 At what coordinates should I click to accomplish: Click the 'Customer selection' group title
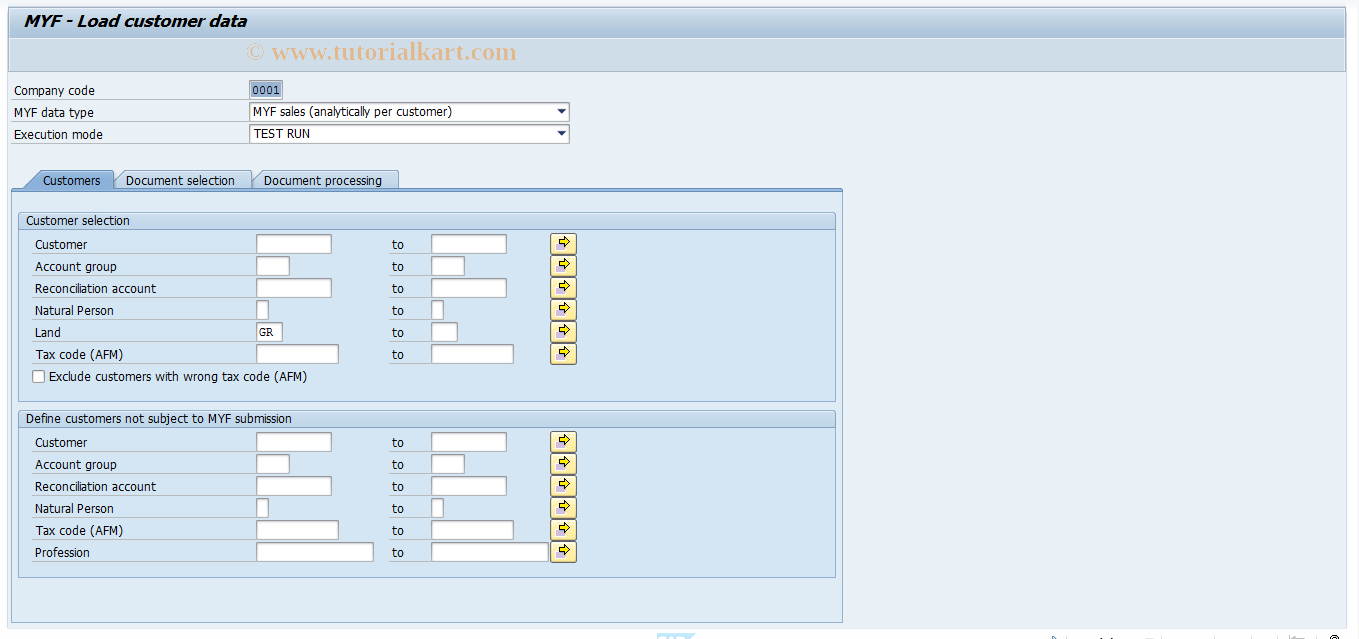pyautogui.click(x=78, y=221)
